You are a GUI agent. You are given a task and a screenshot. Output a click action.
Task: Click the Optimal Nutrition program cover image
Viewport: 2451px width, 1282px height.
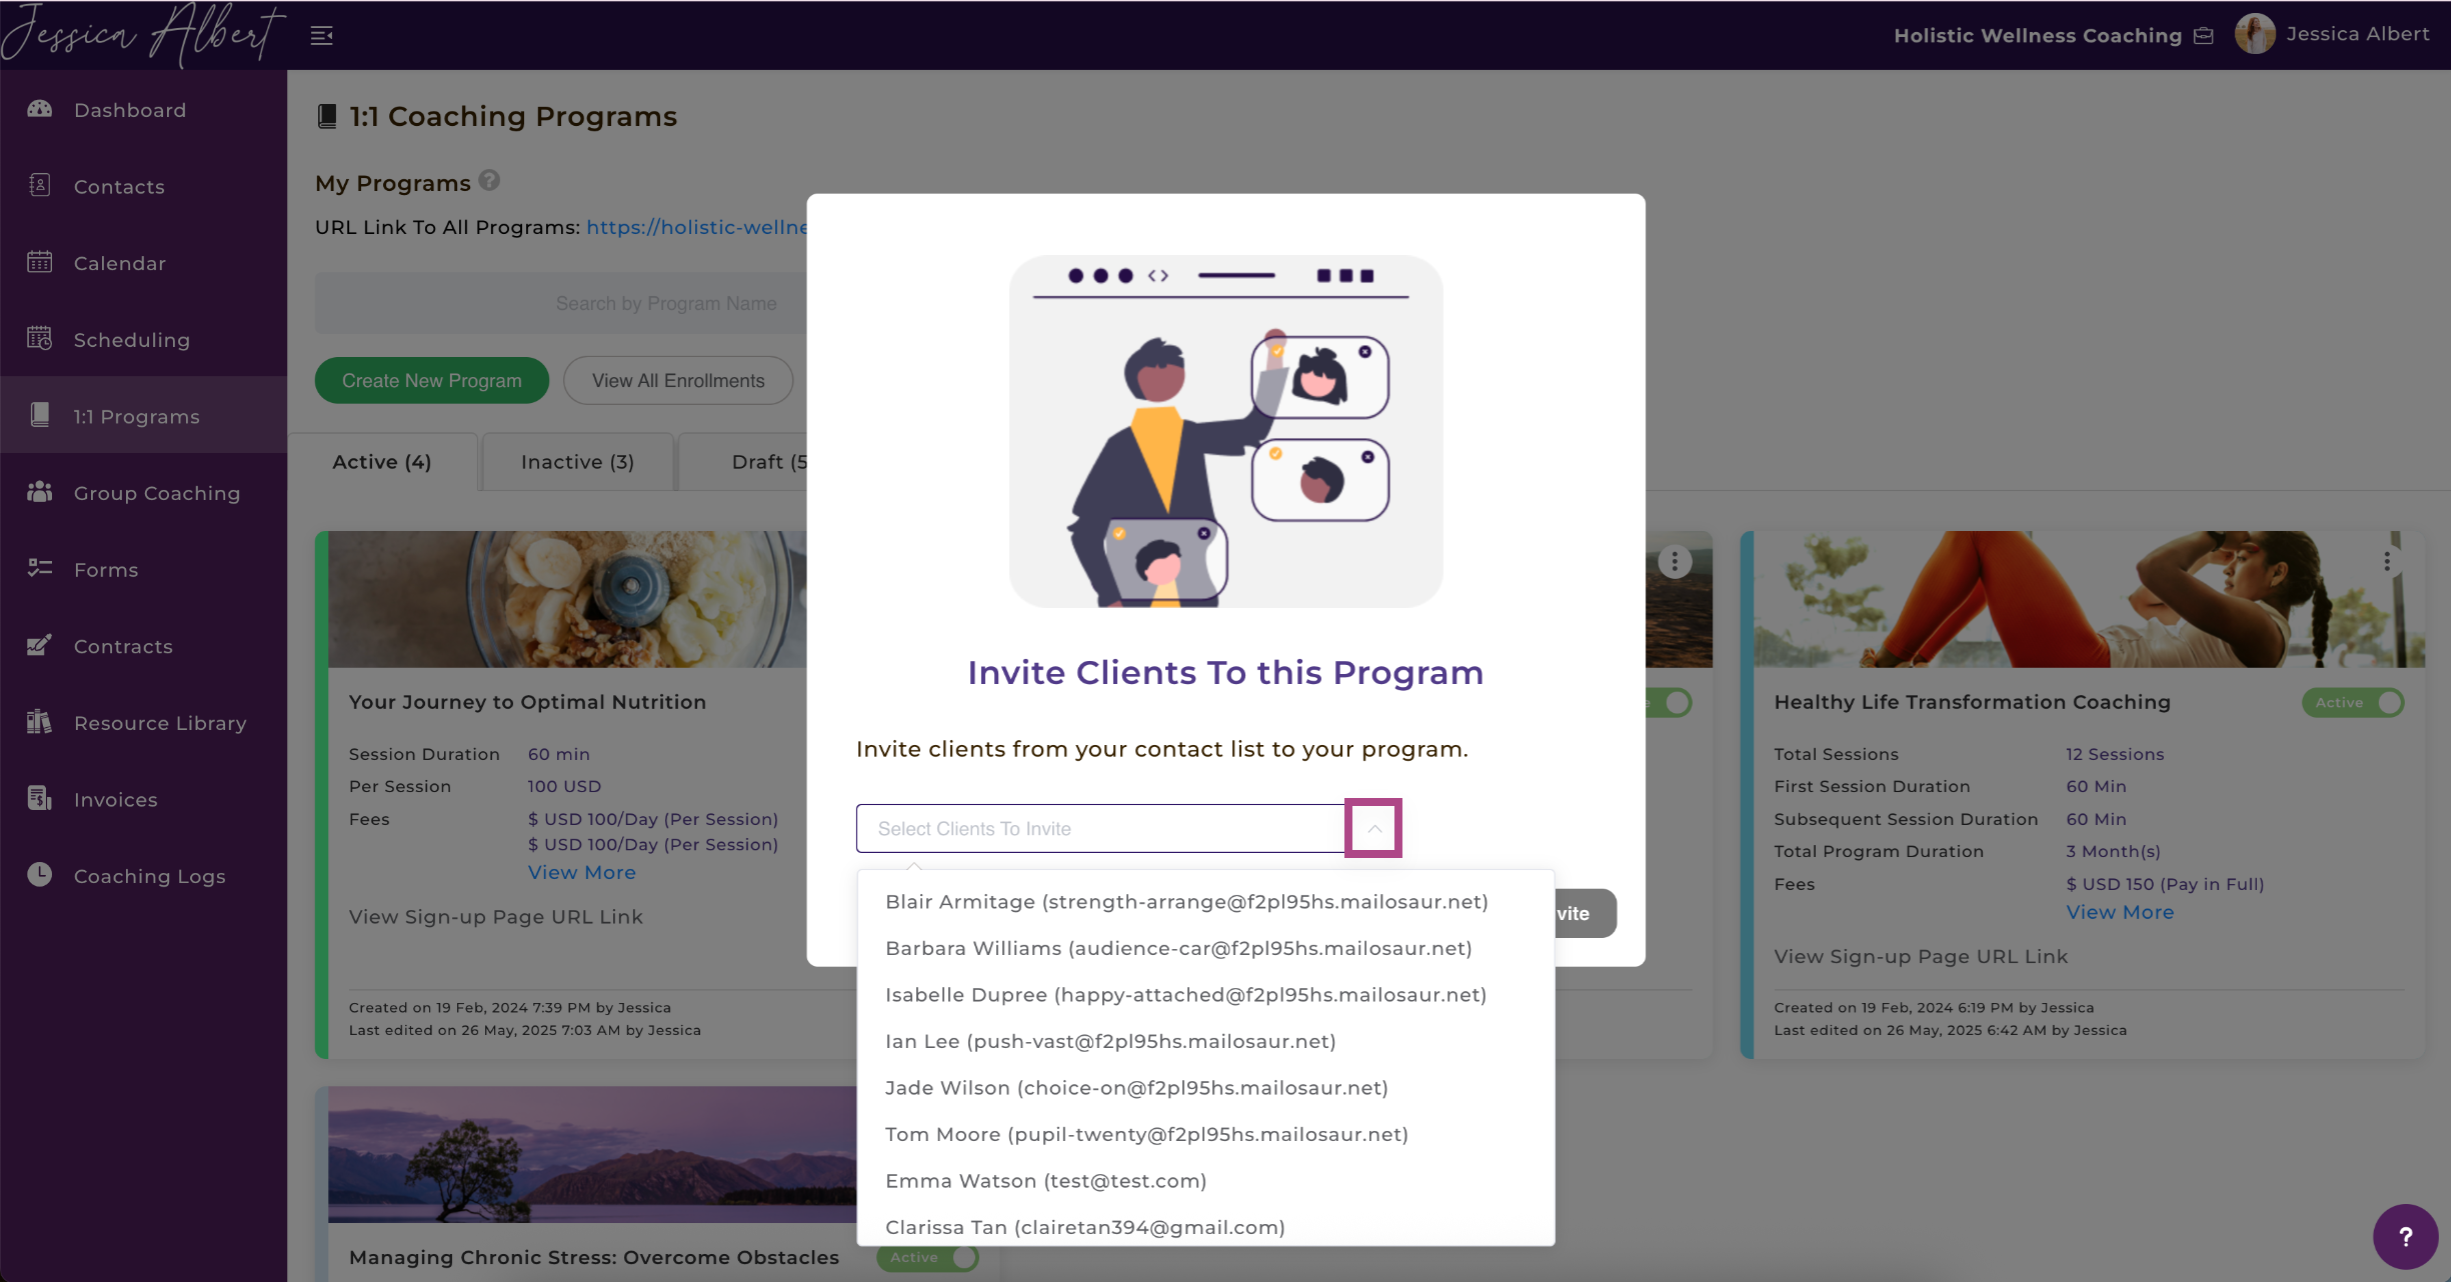pos(567,599)
